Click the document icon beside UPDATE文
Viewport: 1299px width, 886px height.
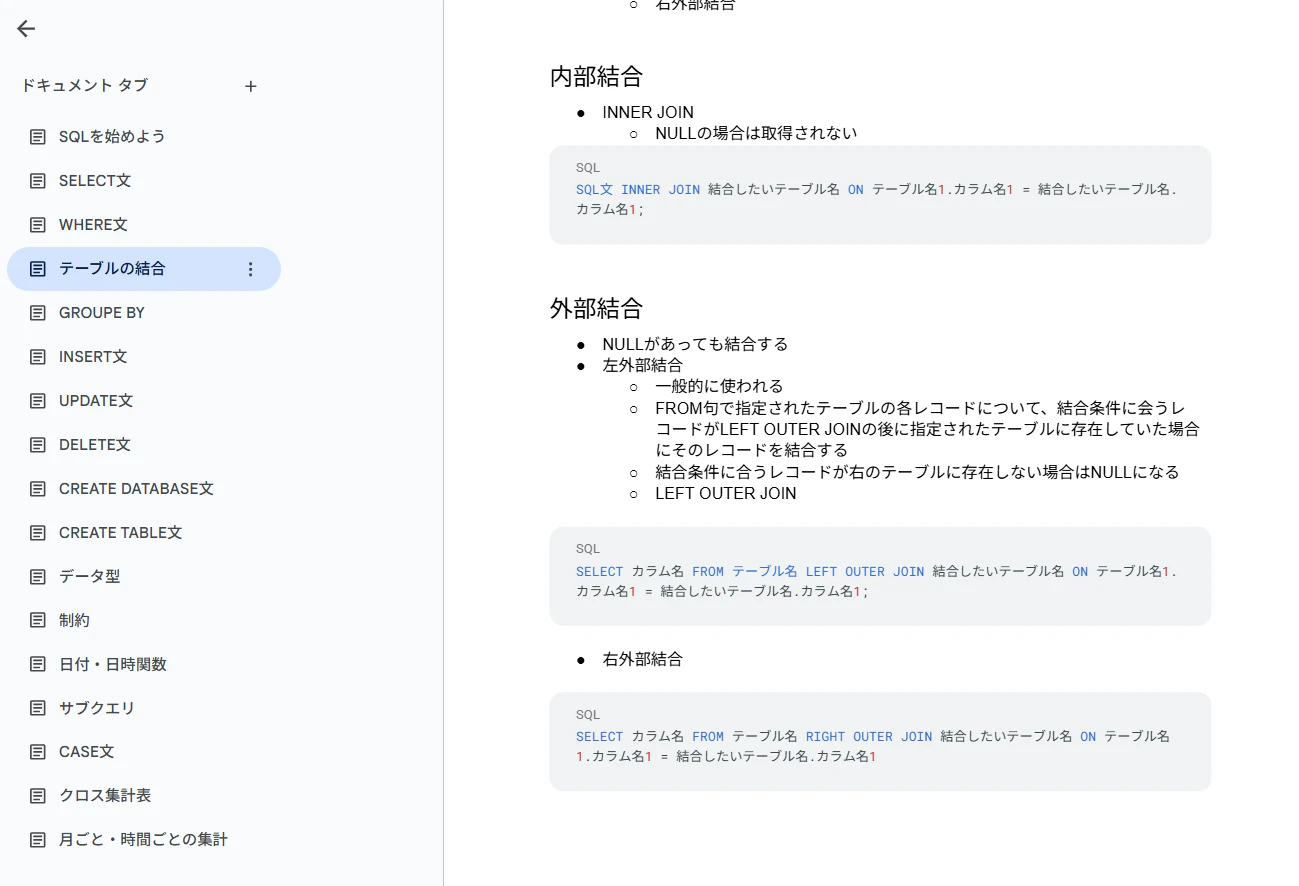(x=38, y=401)
